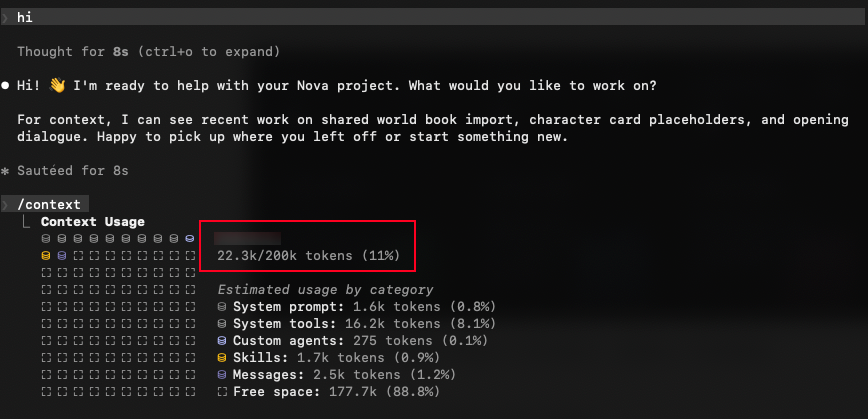Select the /context command text

click(49, 205)
